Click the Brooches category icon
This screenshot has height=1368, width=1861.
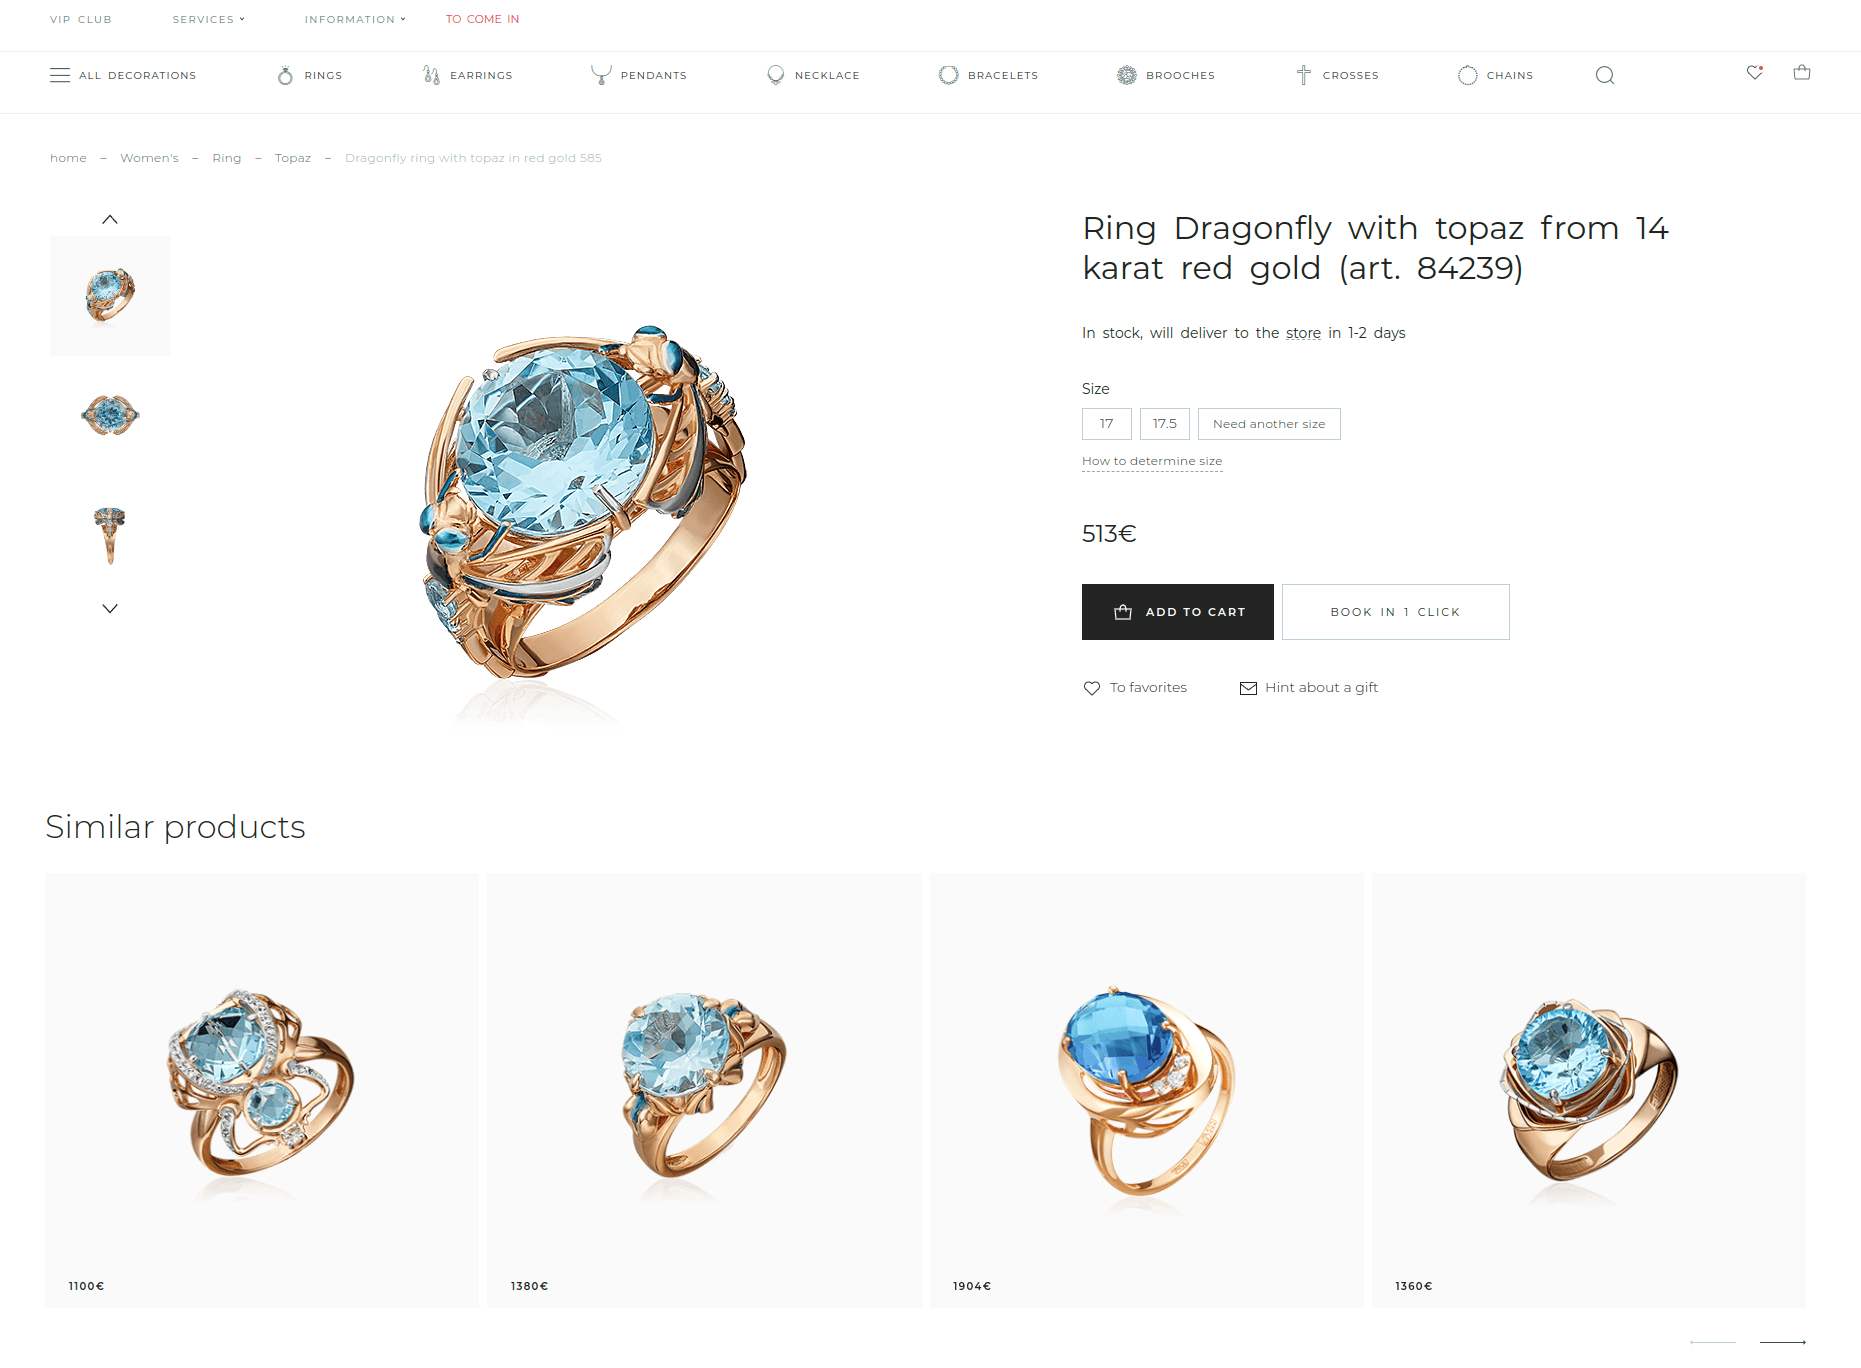click(1127, 75)
